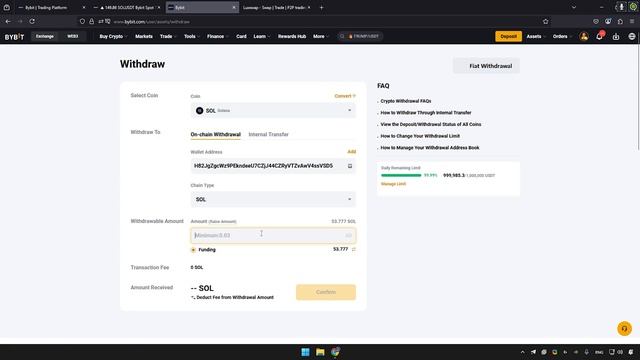Expand the More menu

(321, 36)
